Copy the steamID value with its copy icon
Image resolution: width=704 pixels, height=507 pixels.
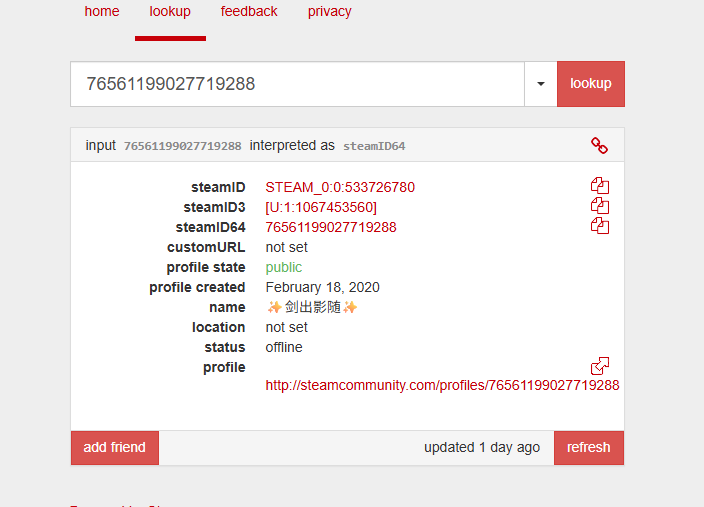600,185
